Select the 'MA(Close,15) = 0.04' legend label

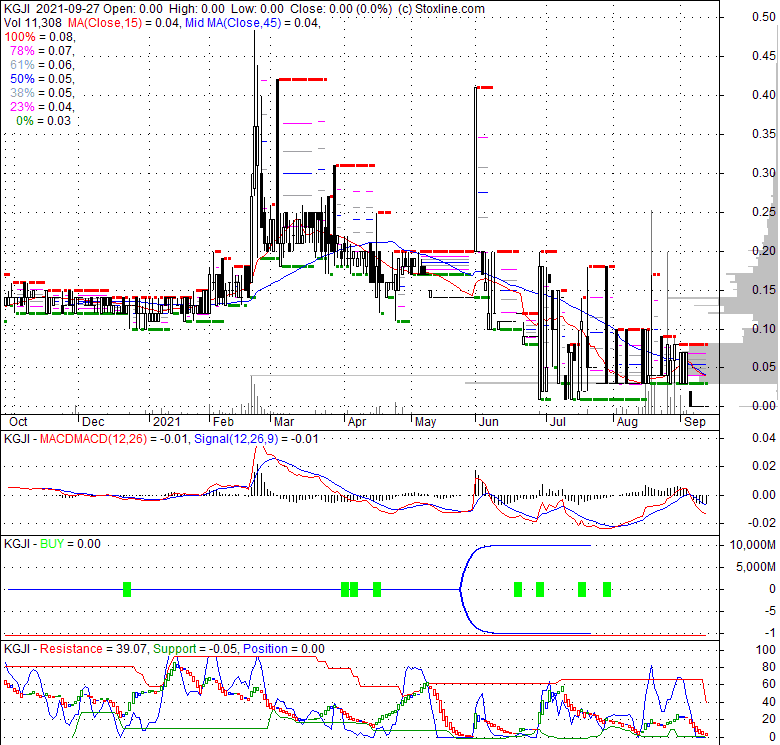coord(123,23)
